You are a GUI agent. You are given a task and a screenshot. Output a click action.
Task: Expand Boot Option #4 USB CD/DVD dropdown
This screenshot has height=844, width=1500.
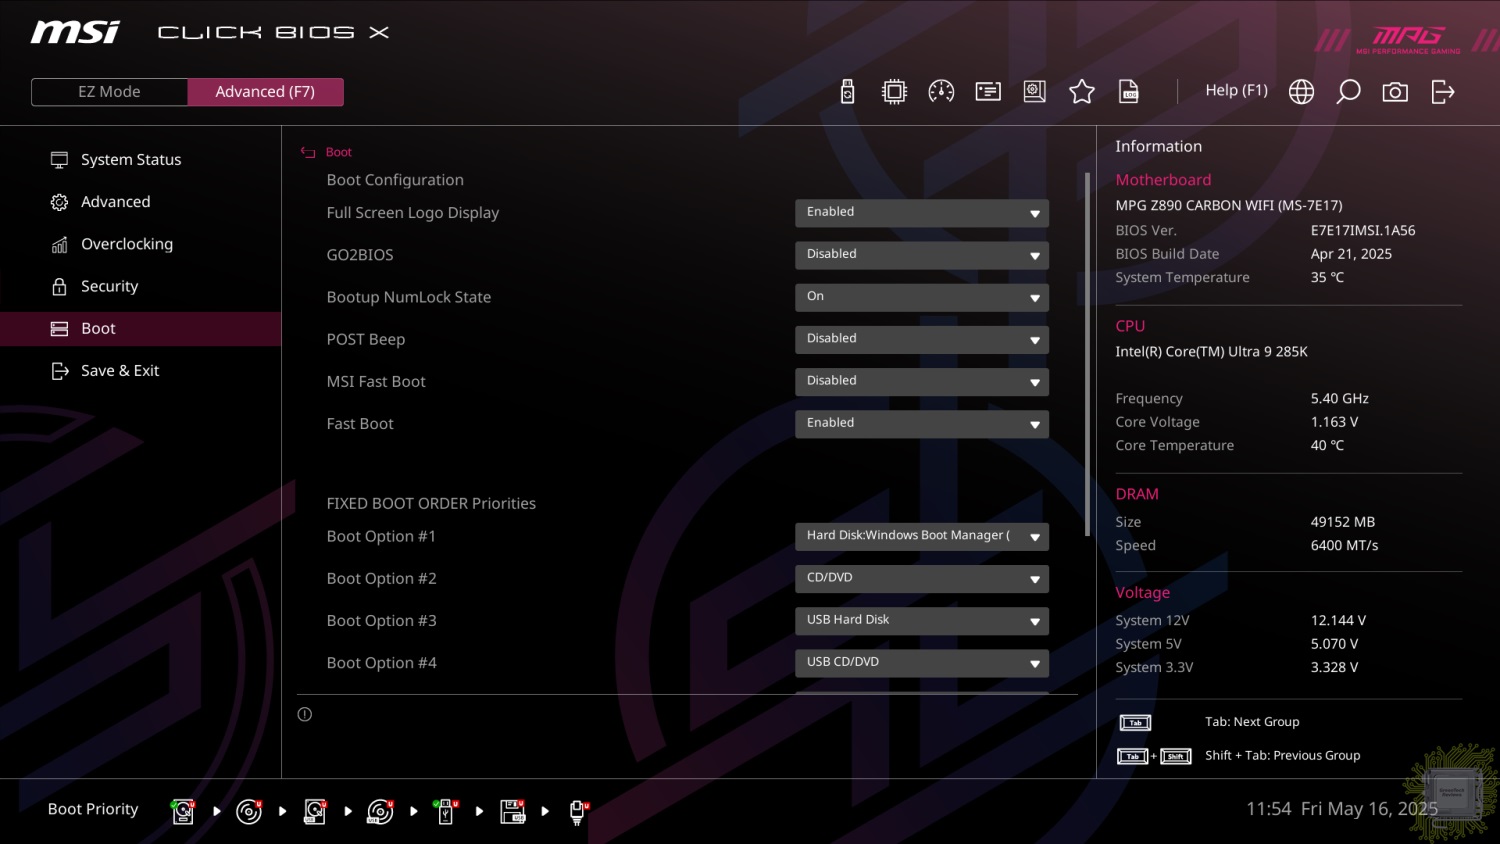[922, 663]
